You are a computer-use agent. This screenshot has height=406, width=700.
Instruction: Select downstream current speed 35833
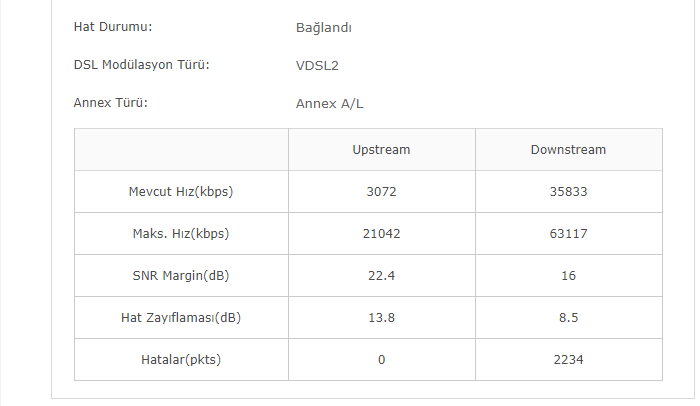(568, 192)
